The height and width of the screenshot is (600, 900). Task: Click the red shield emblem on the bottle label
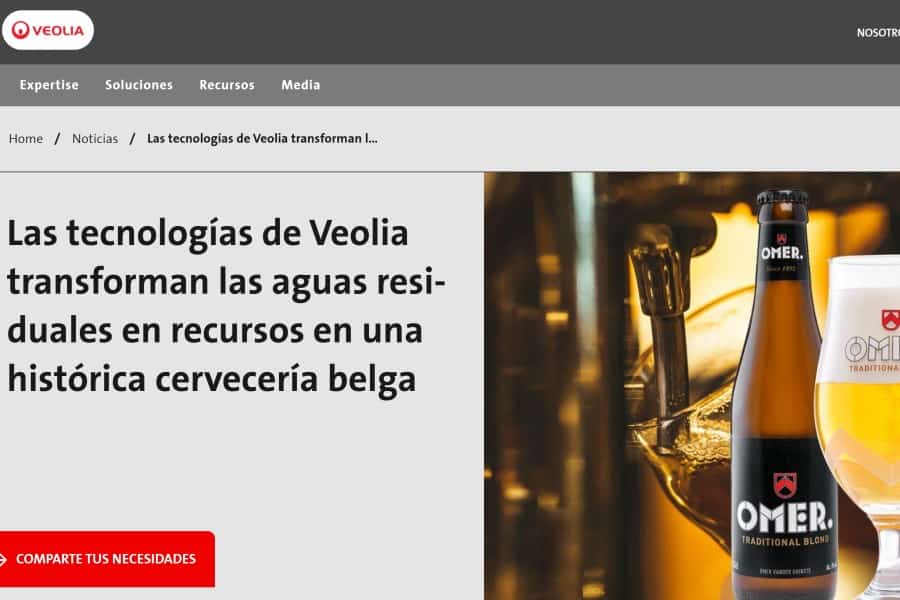pyautogui.click(x=785, y=485)
